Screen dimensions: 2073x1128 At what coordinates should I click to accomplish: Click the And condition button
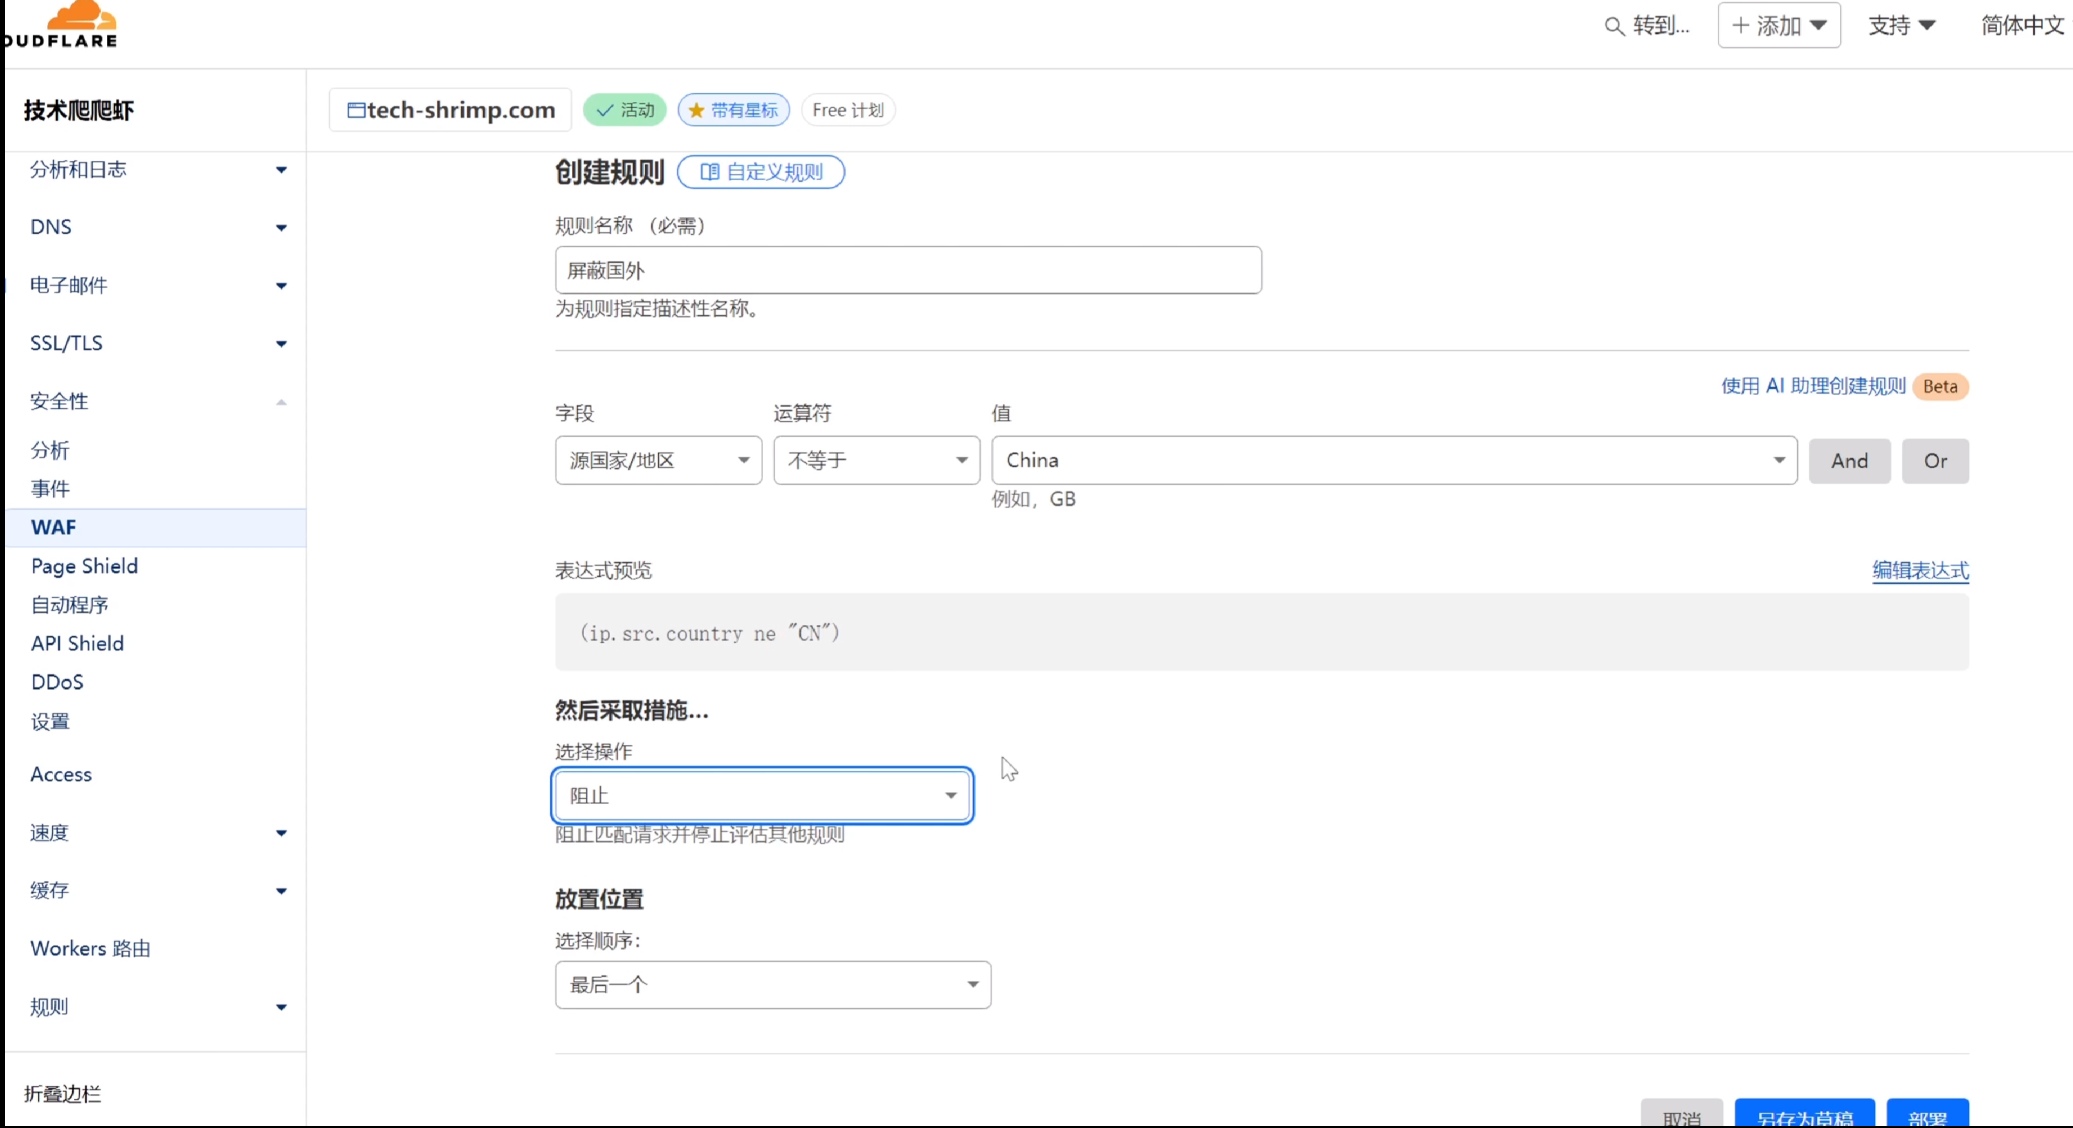coord(1849,461)
